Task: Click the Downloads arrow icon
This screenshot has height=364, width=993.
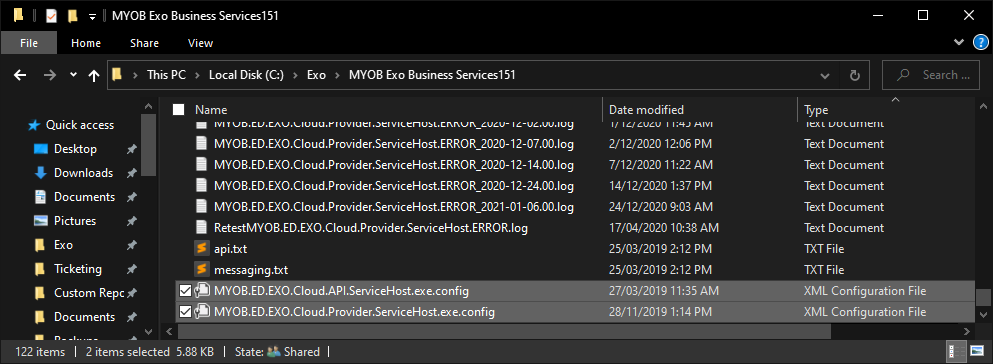Action: [41, 173]
